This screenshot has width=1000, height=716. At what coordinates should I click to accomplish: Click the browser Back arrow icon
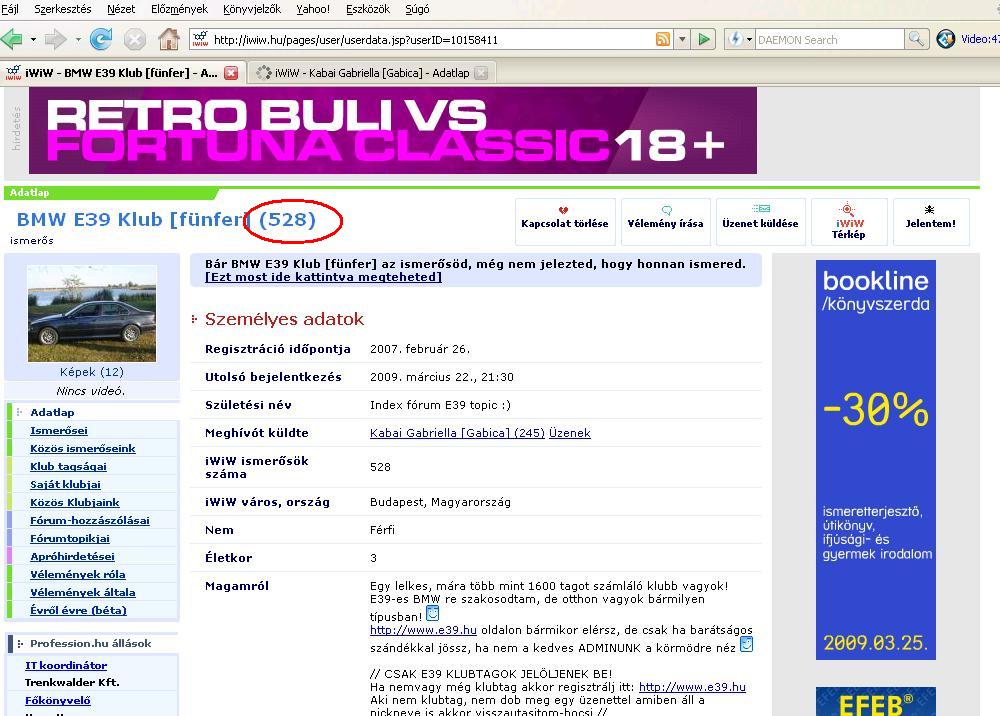pos(13,40)
